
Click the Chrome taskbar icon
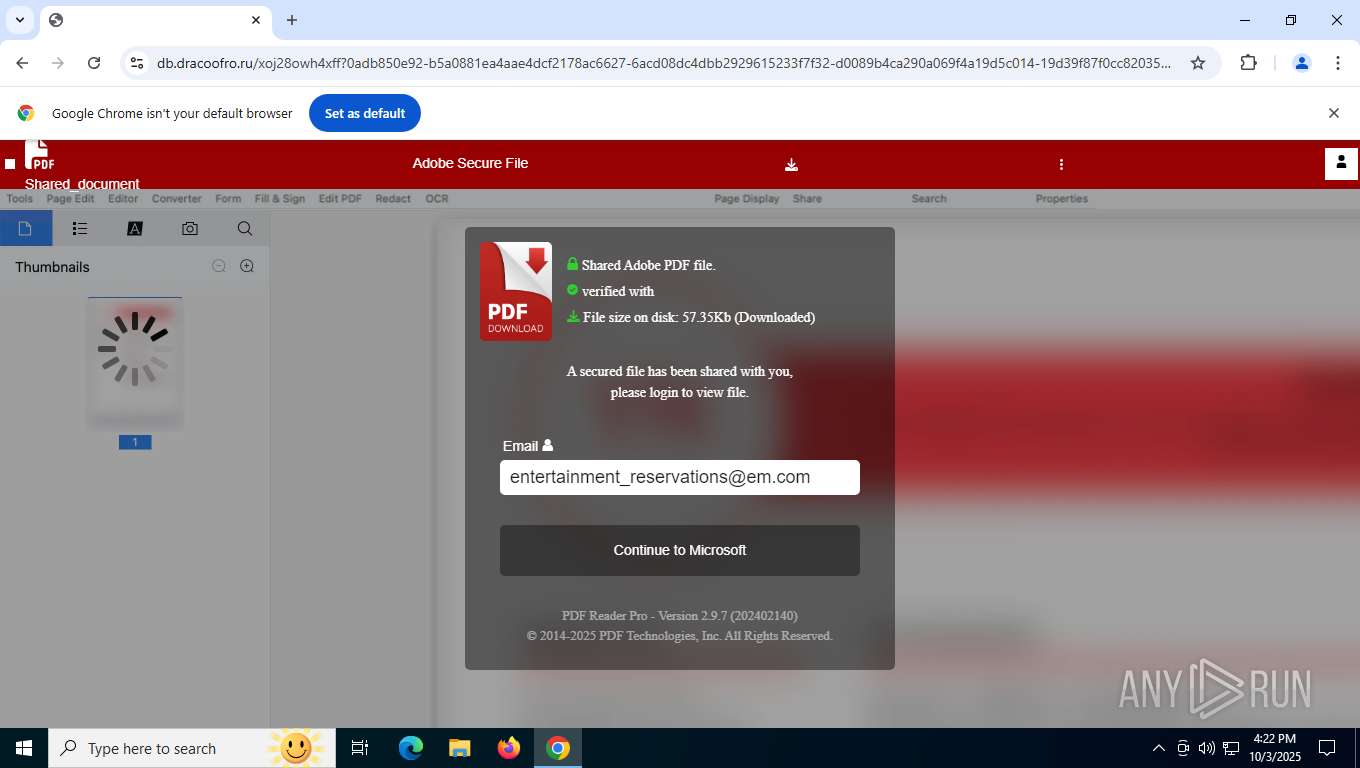coord(558,748)
